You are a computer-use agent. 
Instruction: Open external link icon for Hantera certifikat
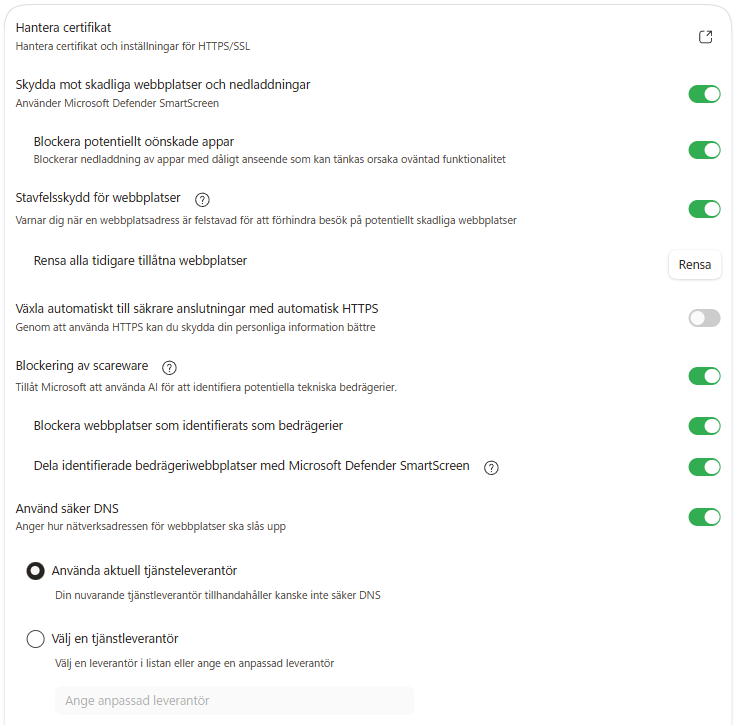click(705, 37)
